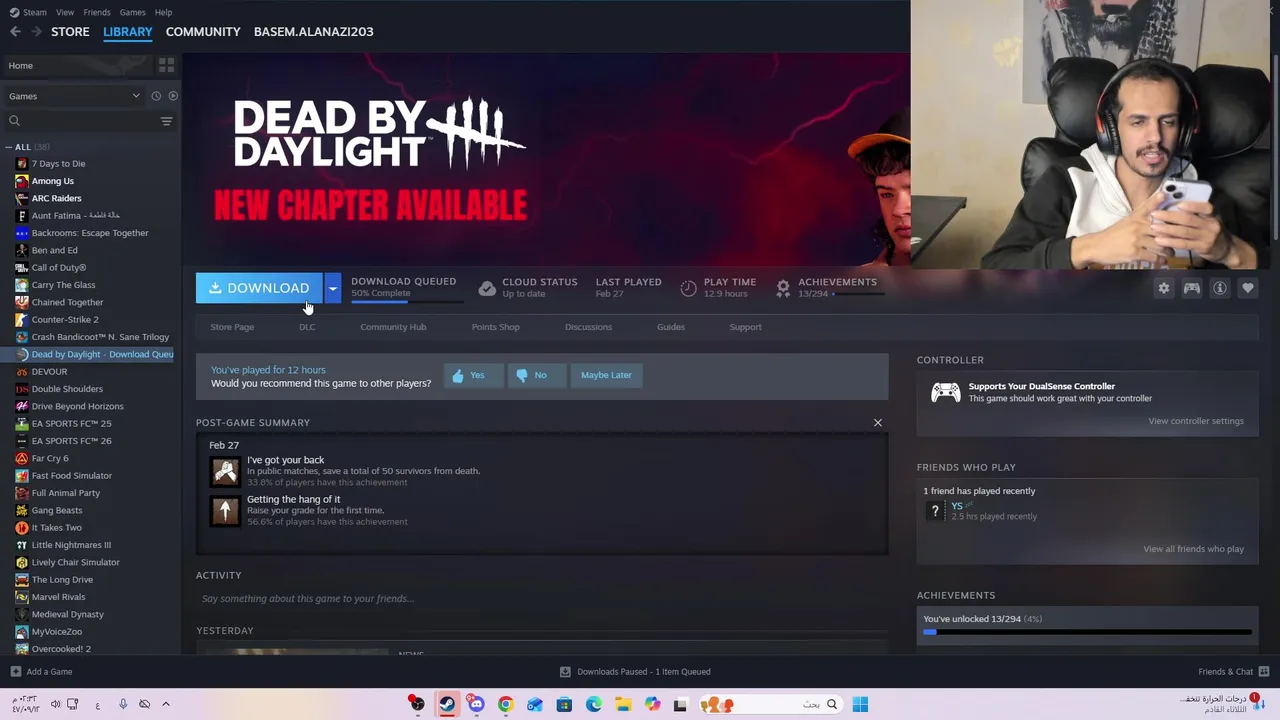Open Friends & Chat panel
1280x720 pixels.
[x=1233, y=672]
